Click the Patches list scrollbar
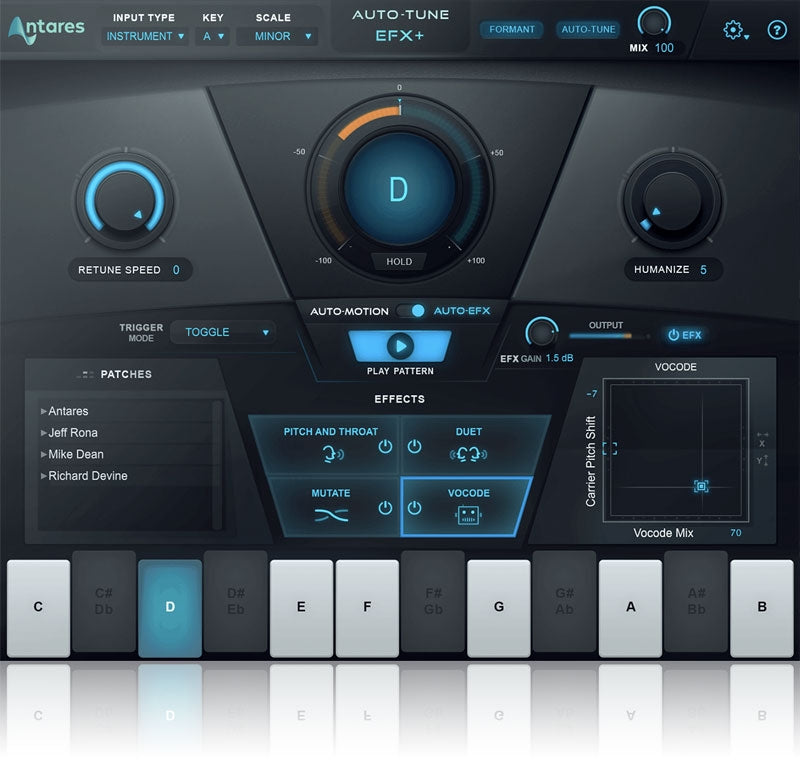800x761 pixels. [217, 464]
